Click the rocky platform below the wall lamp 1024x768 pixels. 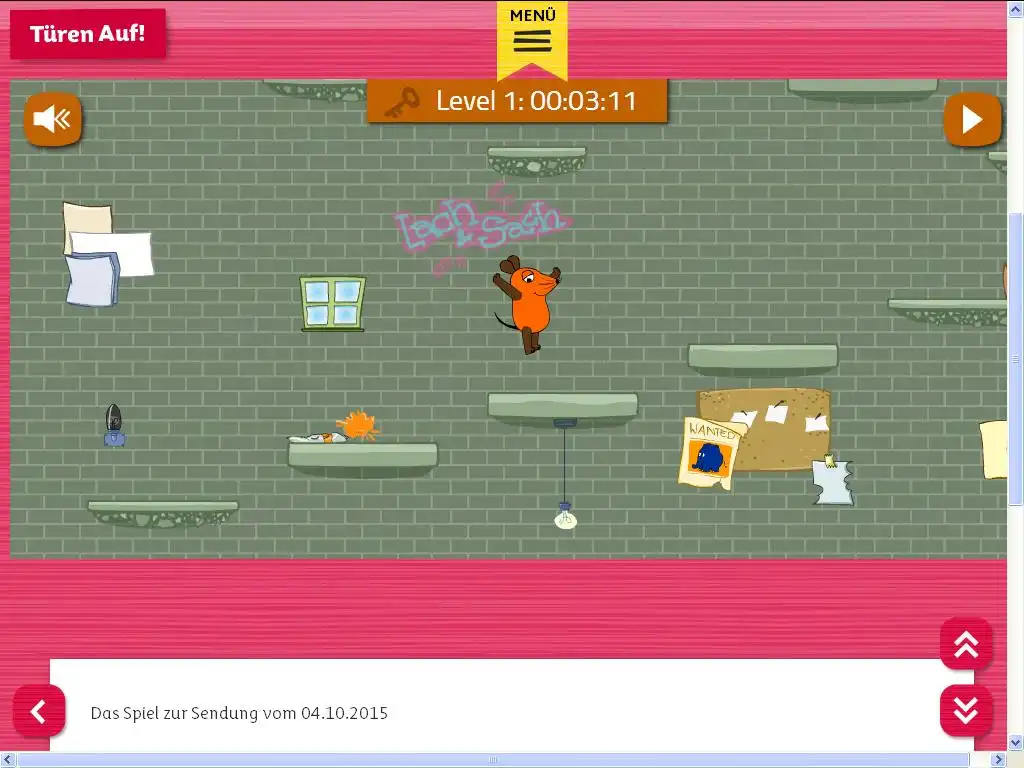163,513
